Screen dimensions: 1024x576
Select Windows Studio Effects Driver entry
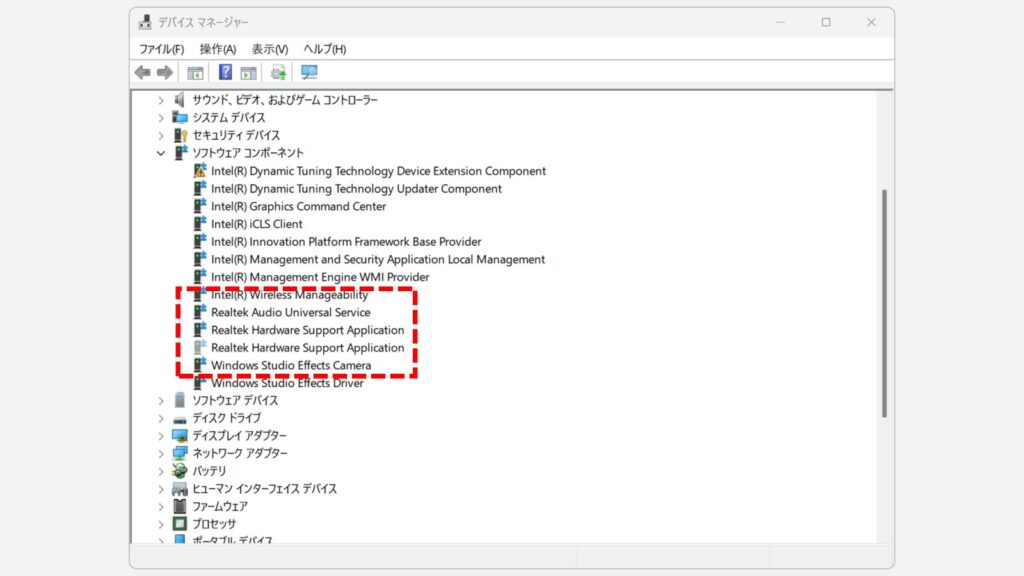[287, 383]
